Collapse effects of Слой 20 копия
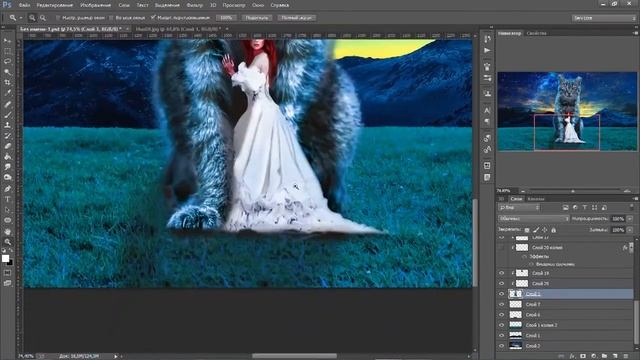This screenshot has width=640, height=360. click(x=631, y=248)
